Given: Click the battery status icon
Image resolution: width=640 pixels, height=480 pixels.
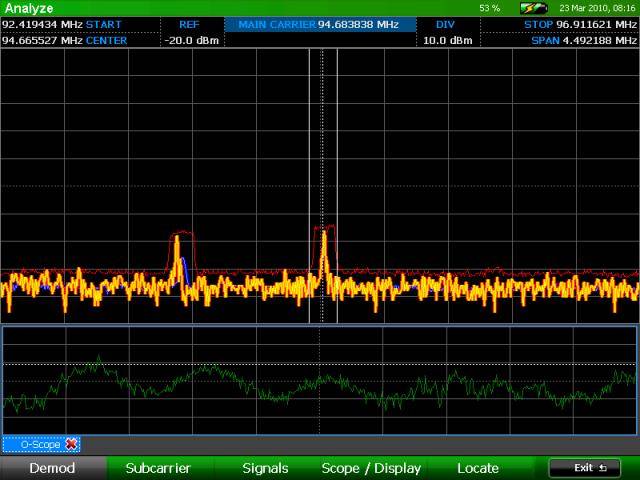Looking at the screenshot, I should click(x=533, y=8).
